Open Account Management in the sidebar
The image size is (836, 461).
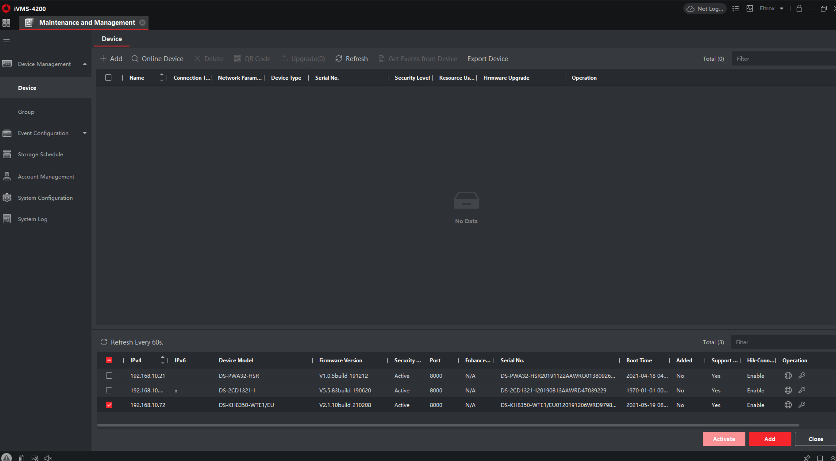[45, 176]
